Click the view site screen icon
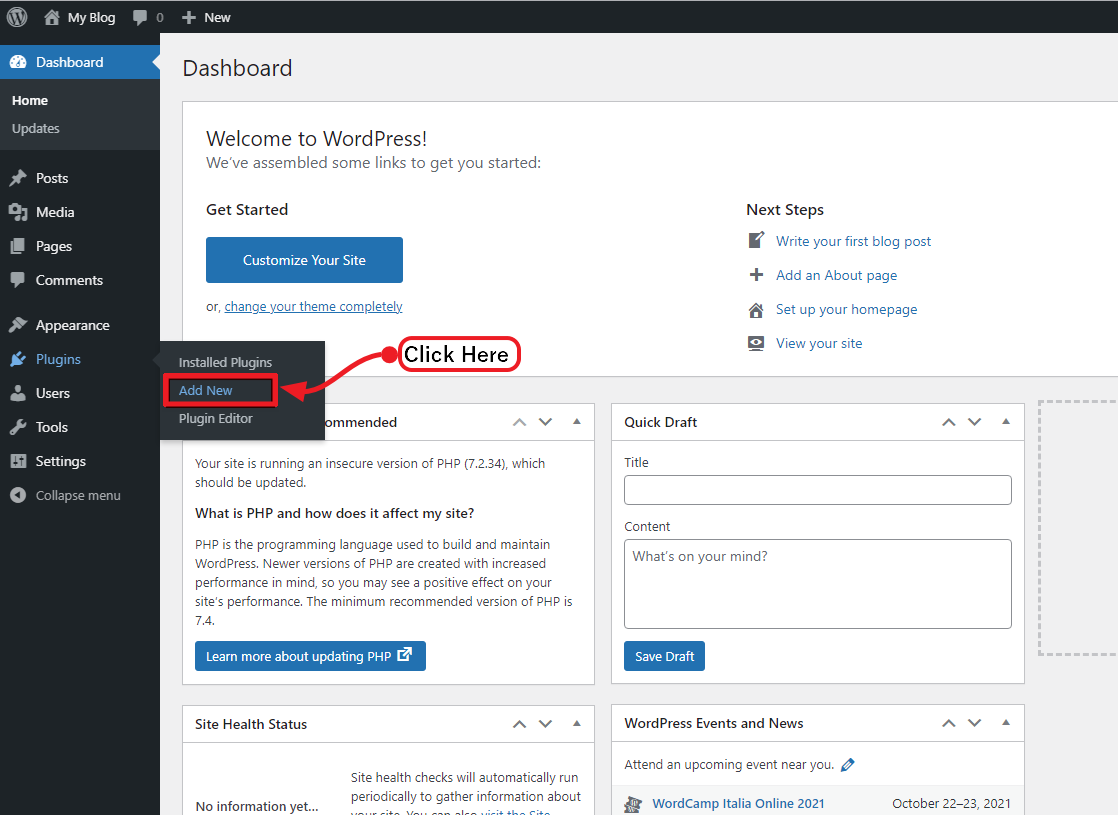The width and height of the screenshot is (1118, 815). (756, 343)
